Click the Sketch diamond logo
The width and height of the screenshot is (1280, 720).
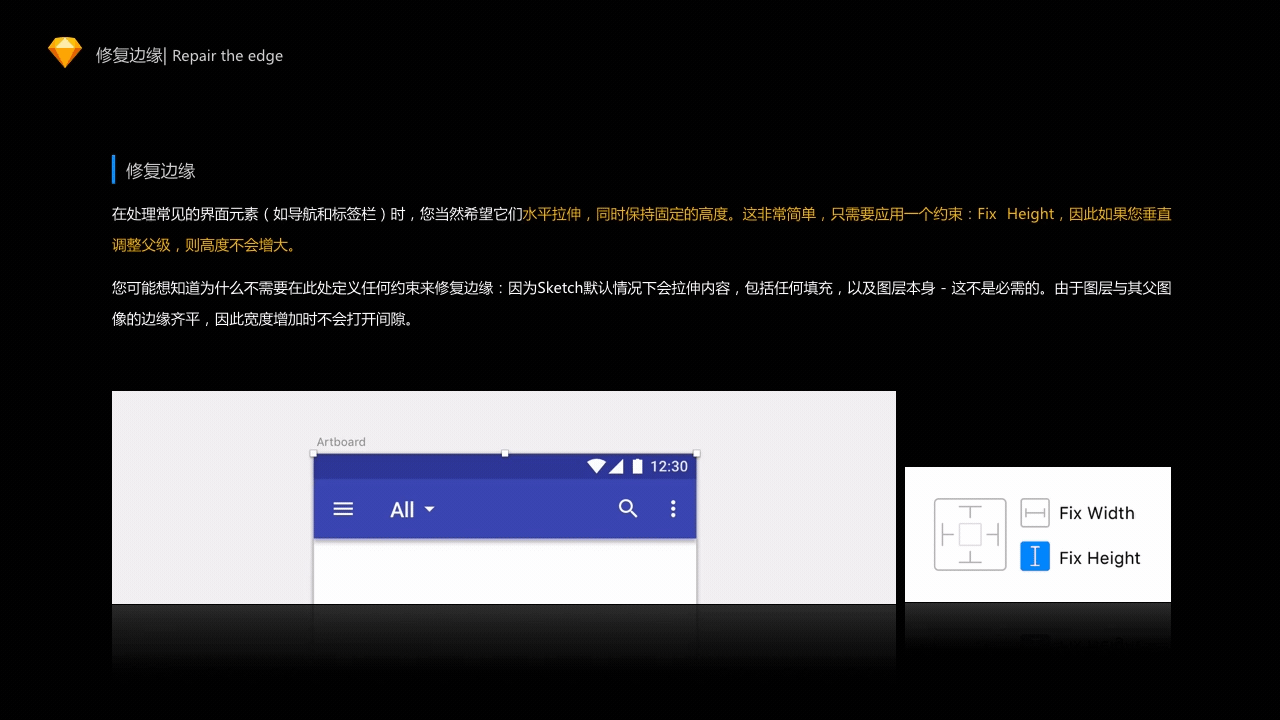(x=64, y=52)
